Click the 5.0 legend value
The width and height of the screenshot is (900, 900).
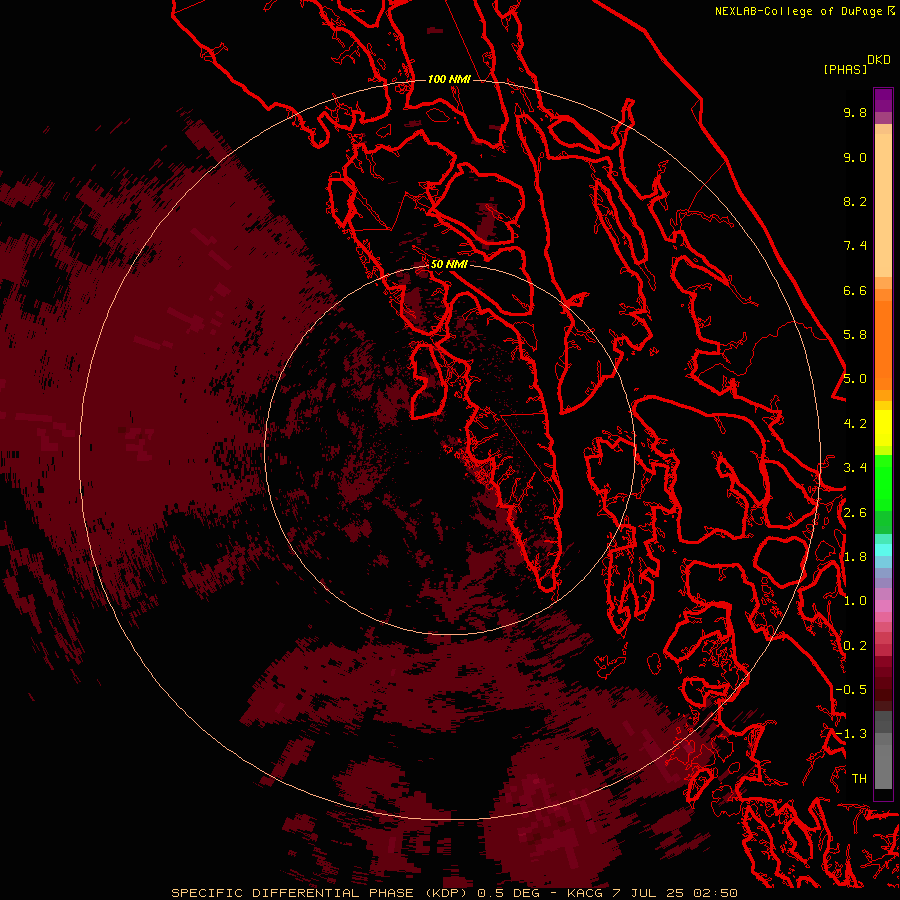[855, 379]
